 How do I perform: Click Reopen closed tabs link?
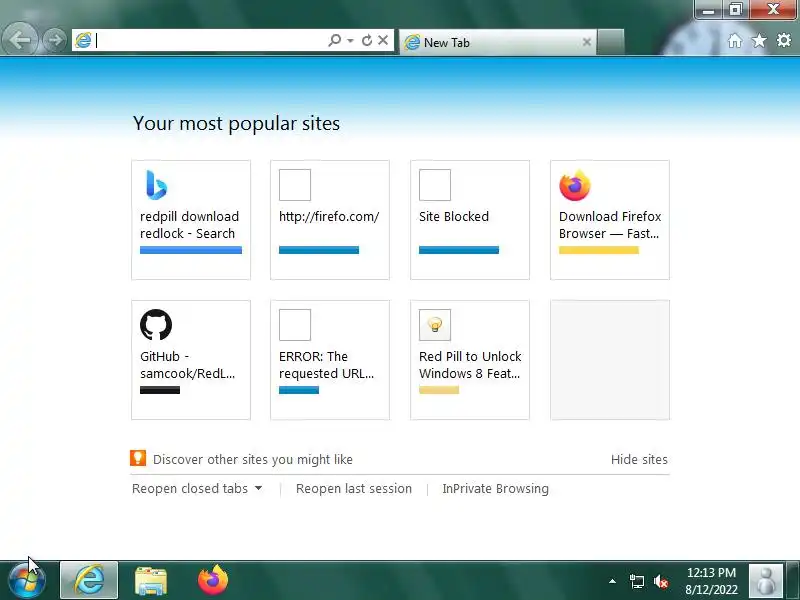[x=190, y=488]
